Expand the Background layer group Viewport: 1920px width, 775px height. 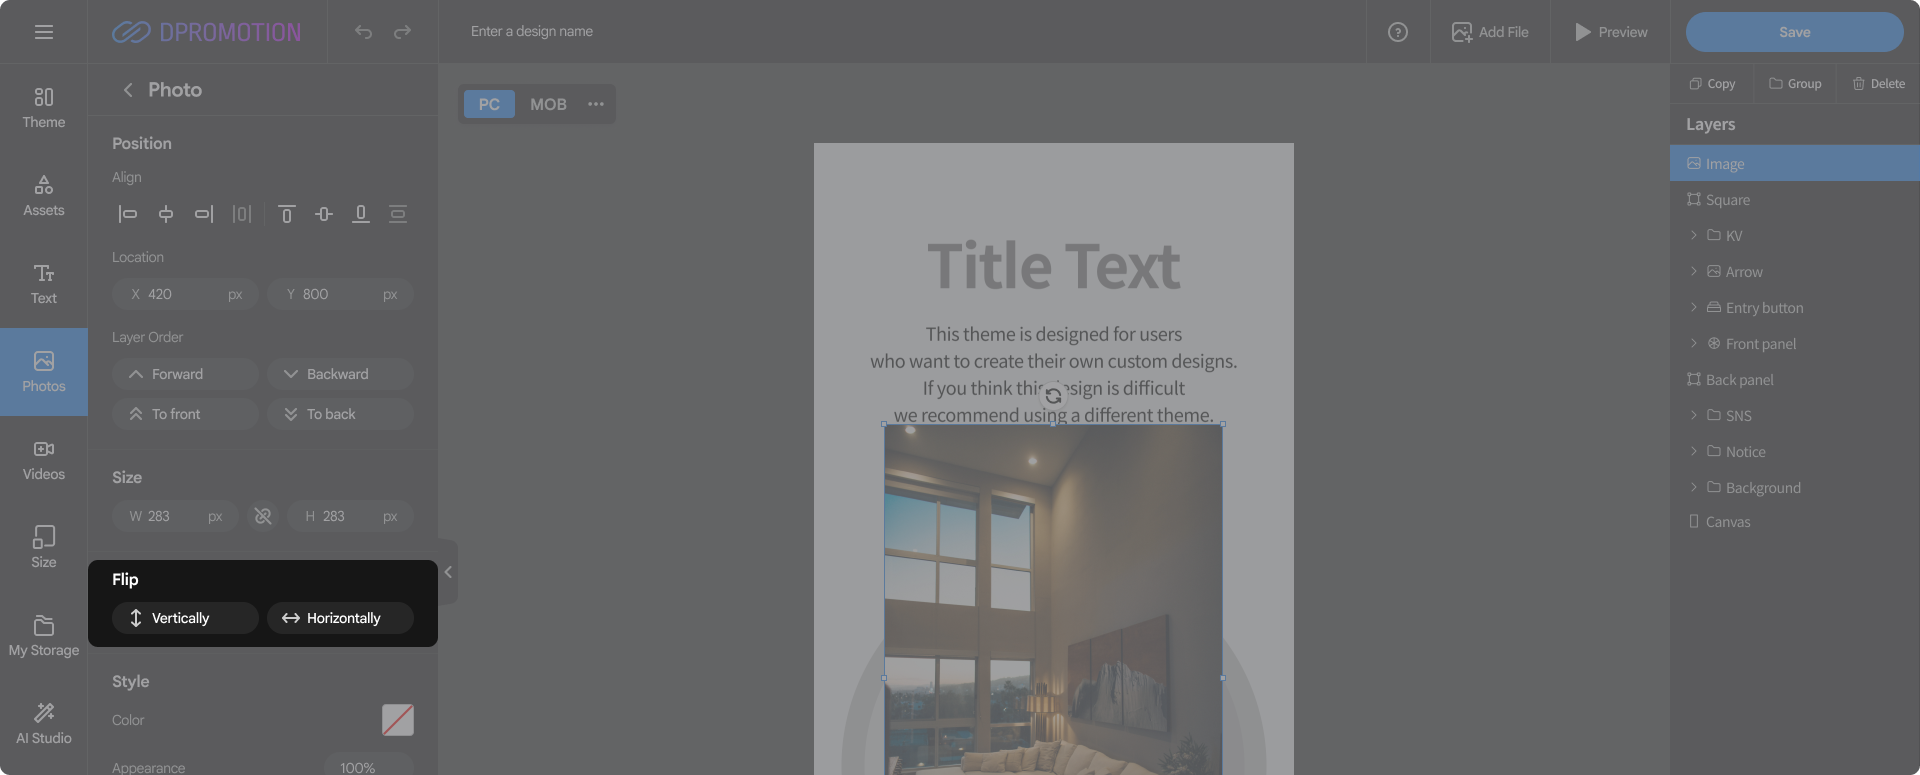(1694, 488)
